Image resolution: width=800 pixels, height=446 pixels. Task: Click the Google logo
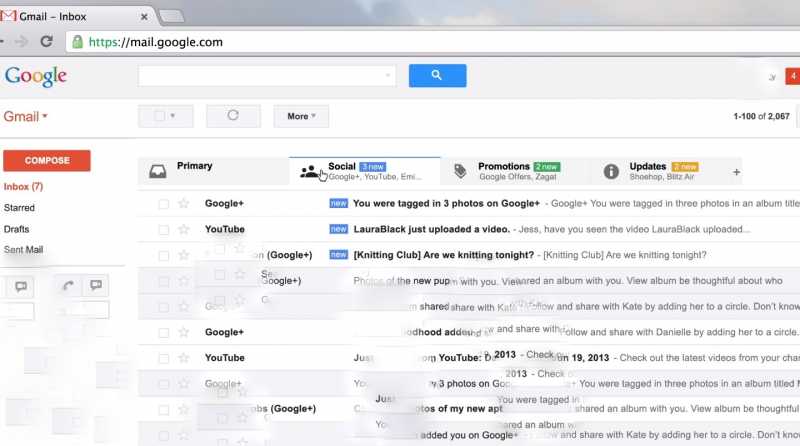(36, 77)
